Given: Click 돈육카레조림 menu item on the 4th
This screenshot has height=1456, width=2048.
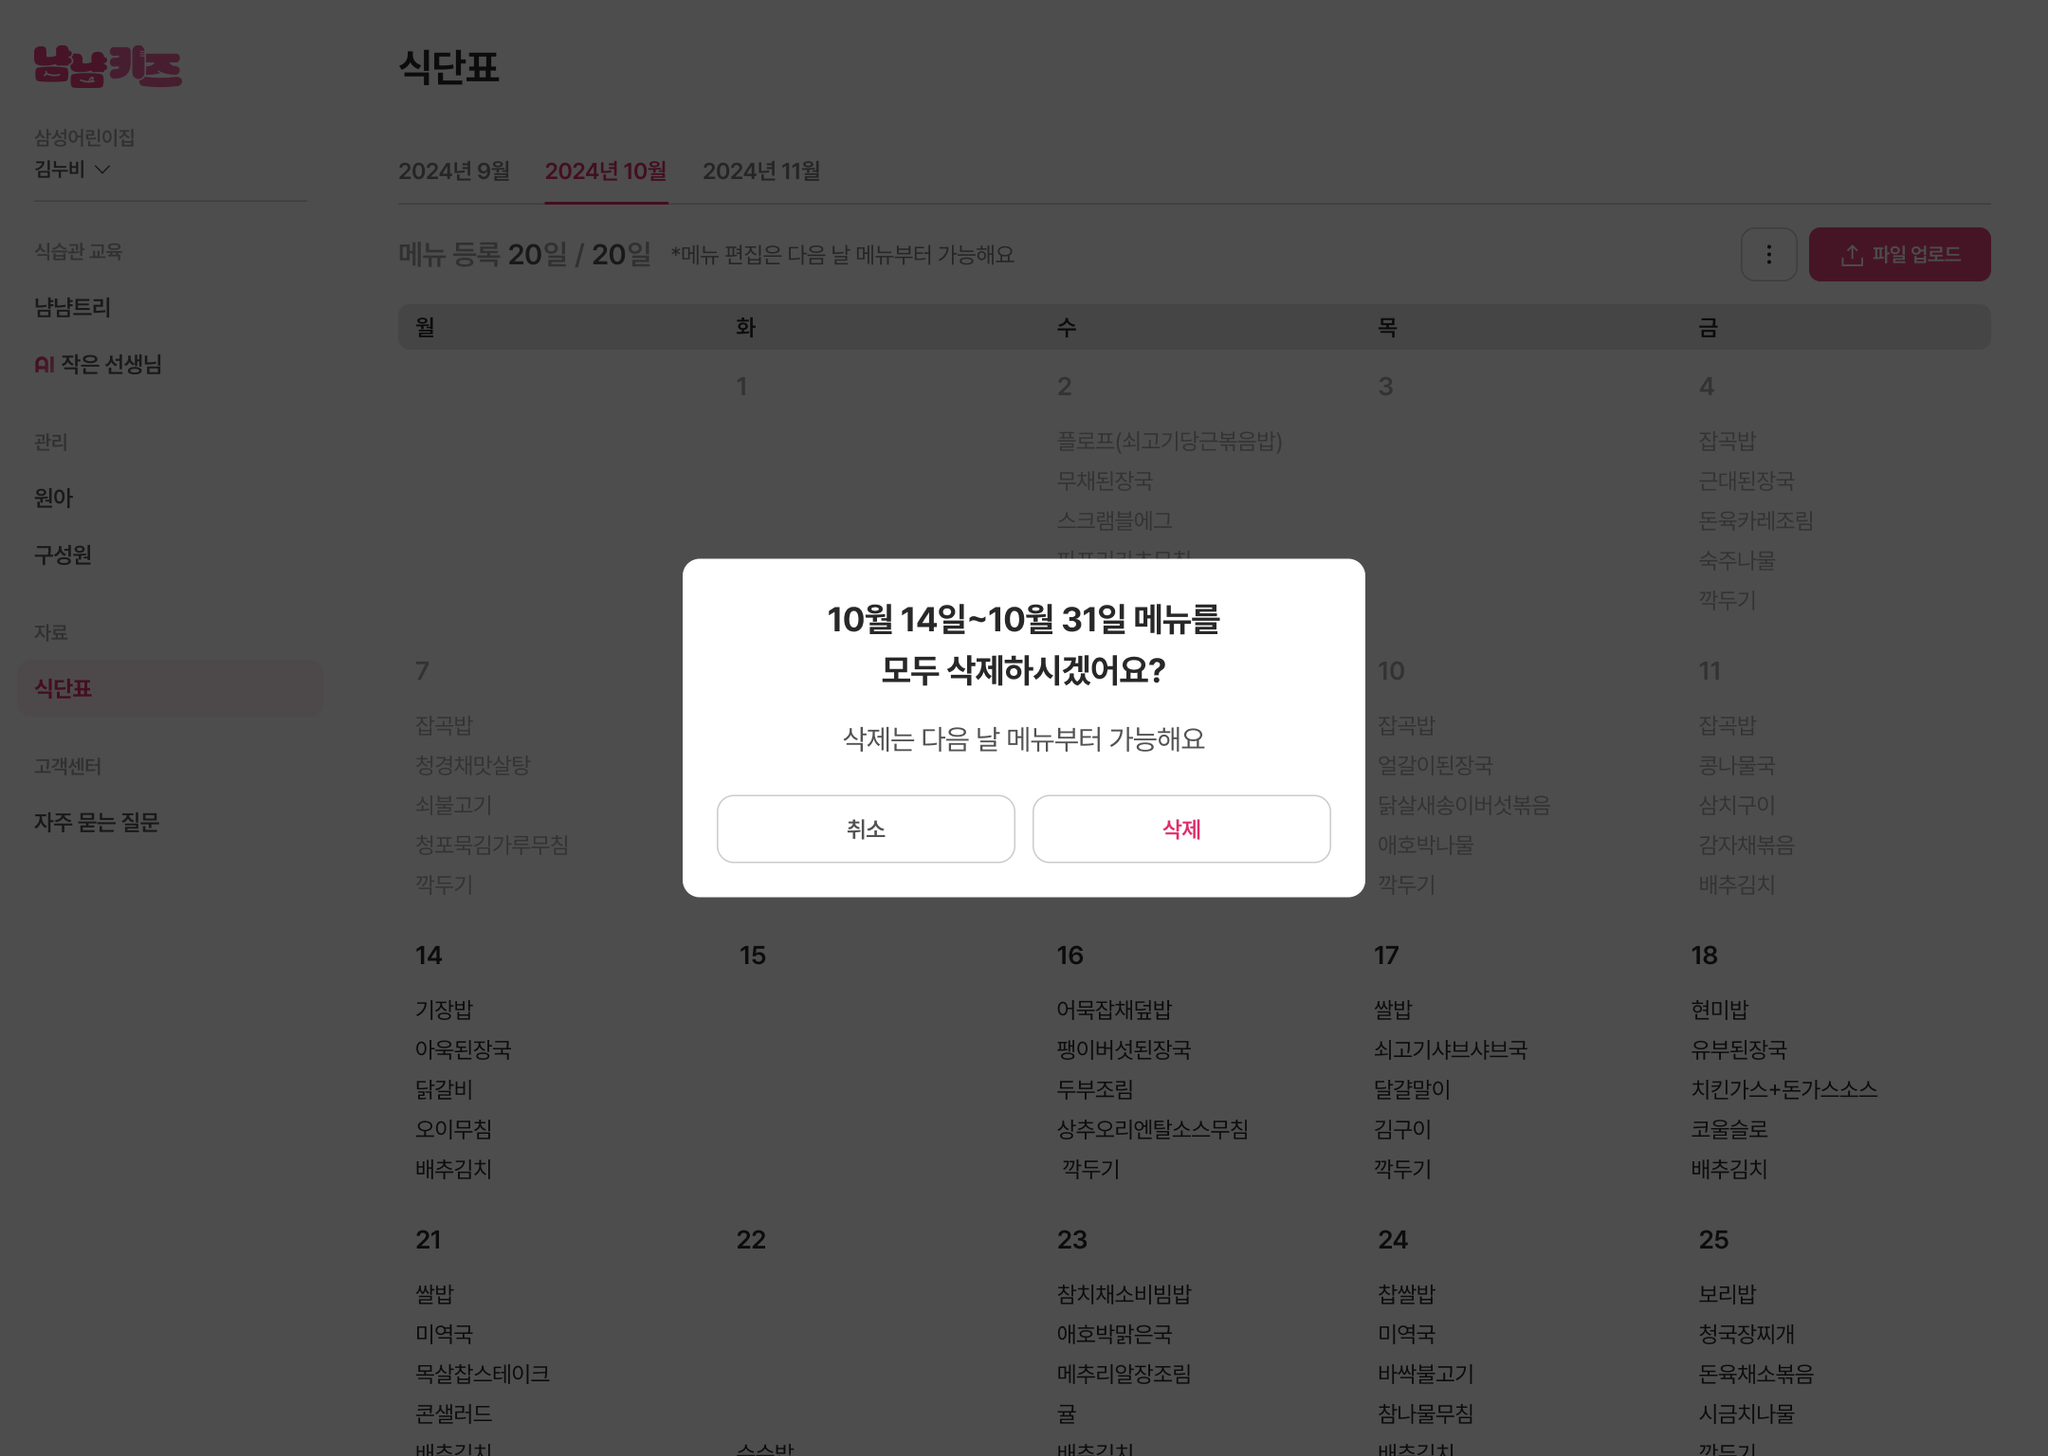Looking at the screenshot, I should [x=1756, y=520].
